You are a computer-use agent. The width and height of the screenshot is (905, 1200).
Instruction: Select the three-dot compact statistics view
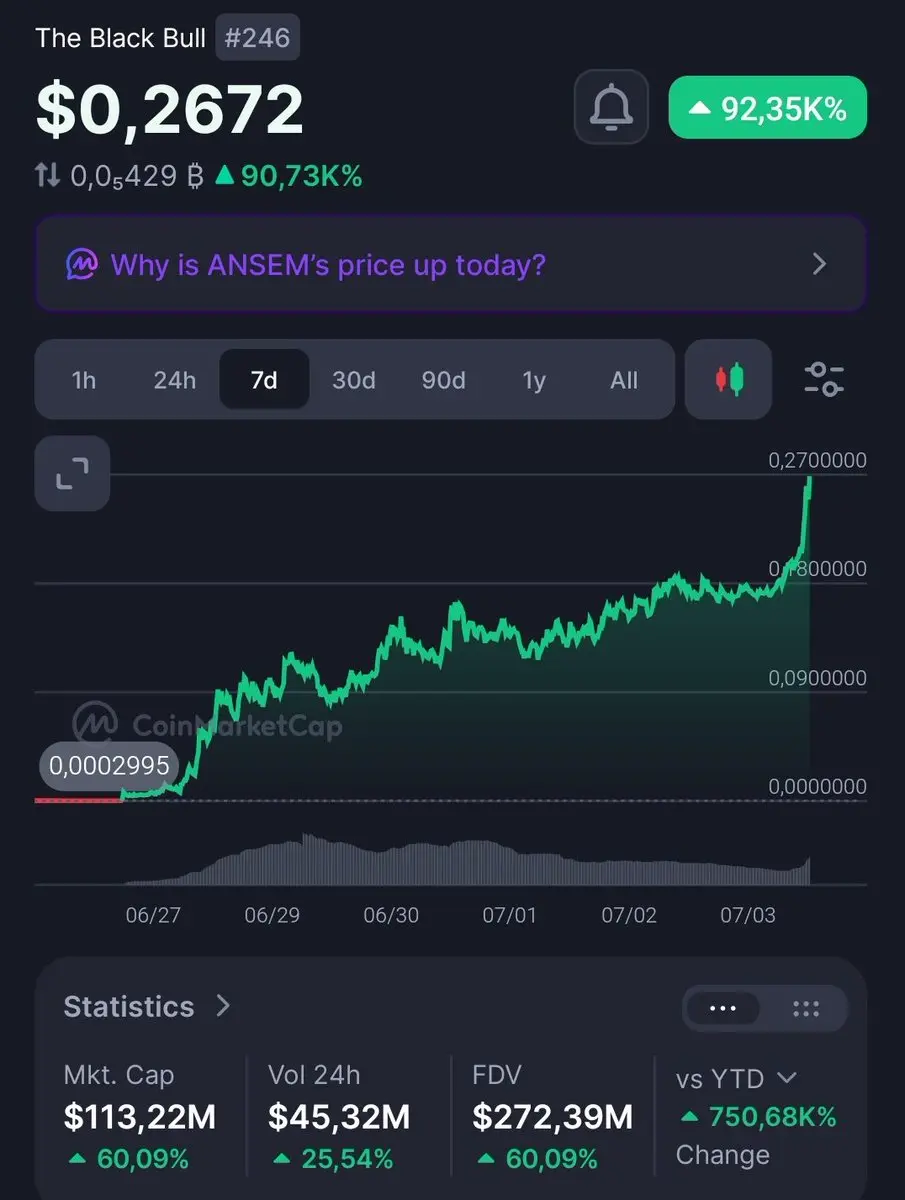[x=722, y=1008]
